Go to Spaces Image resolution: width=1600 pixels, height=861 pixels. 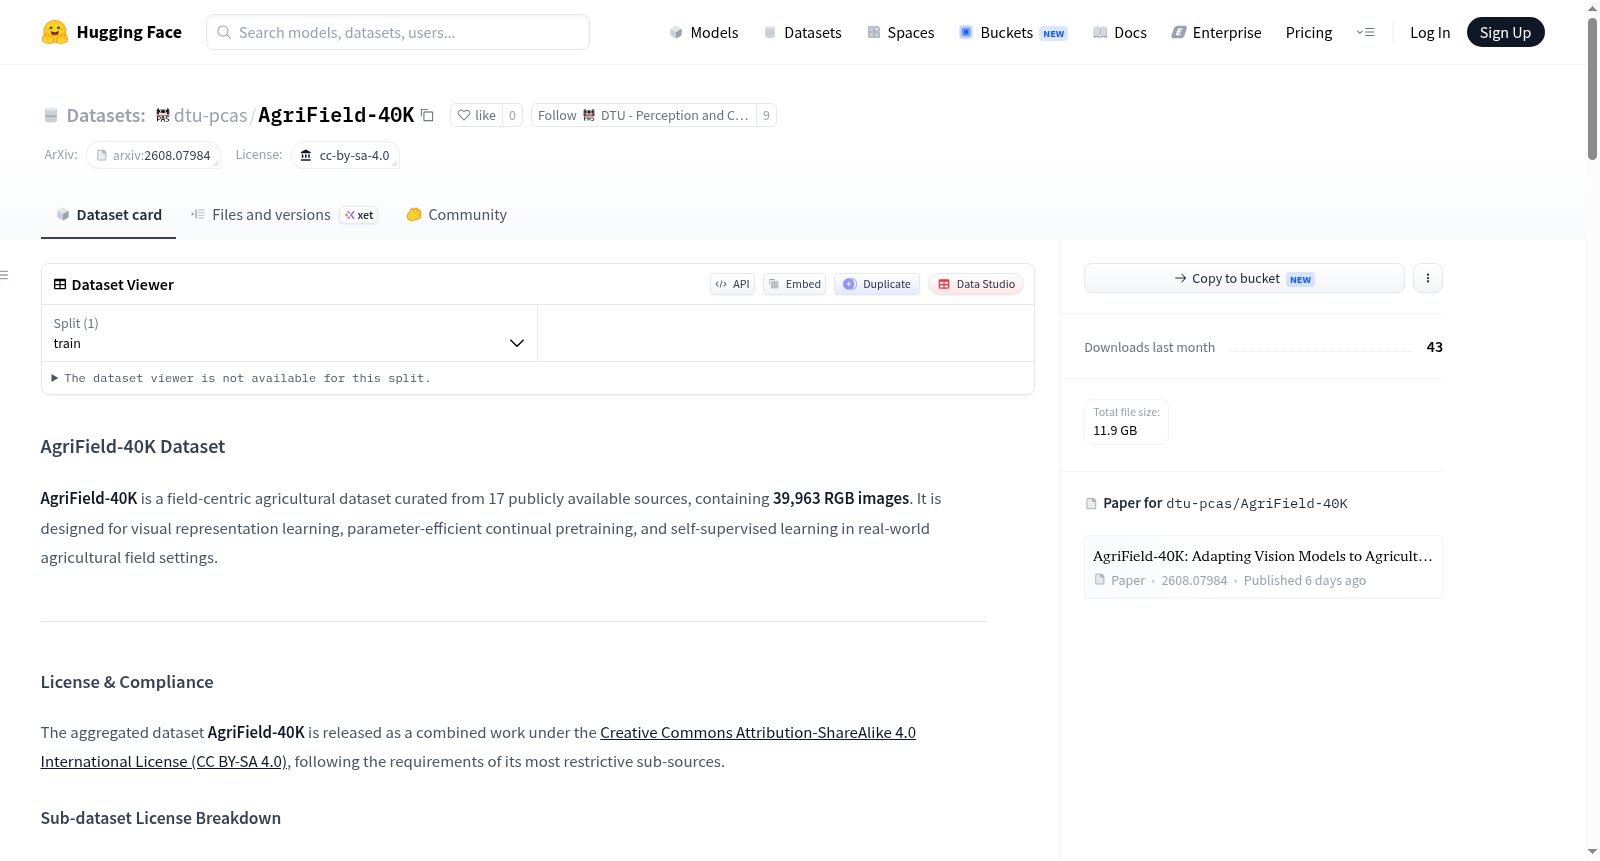coord(900,32)
